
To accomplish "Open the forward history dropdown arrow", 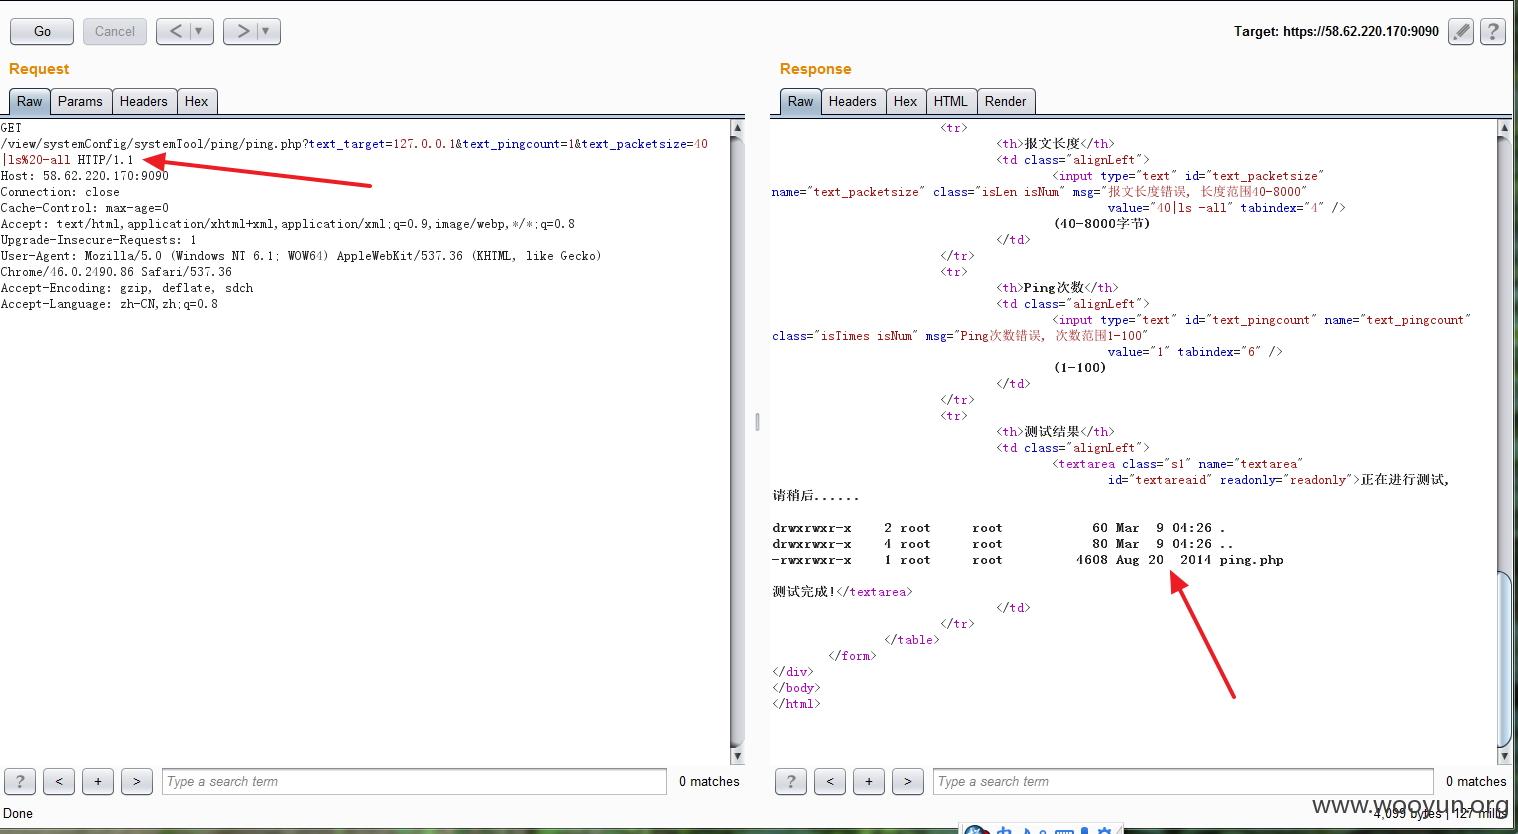I will coord(266,31).
